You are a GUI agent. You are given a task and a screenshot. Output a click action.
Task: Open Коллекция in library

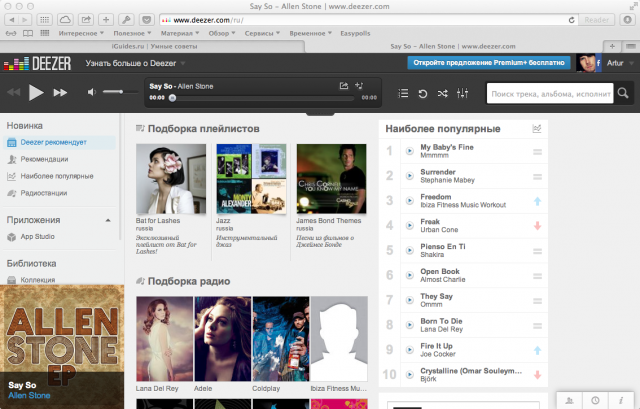(x=38, y=280)
